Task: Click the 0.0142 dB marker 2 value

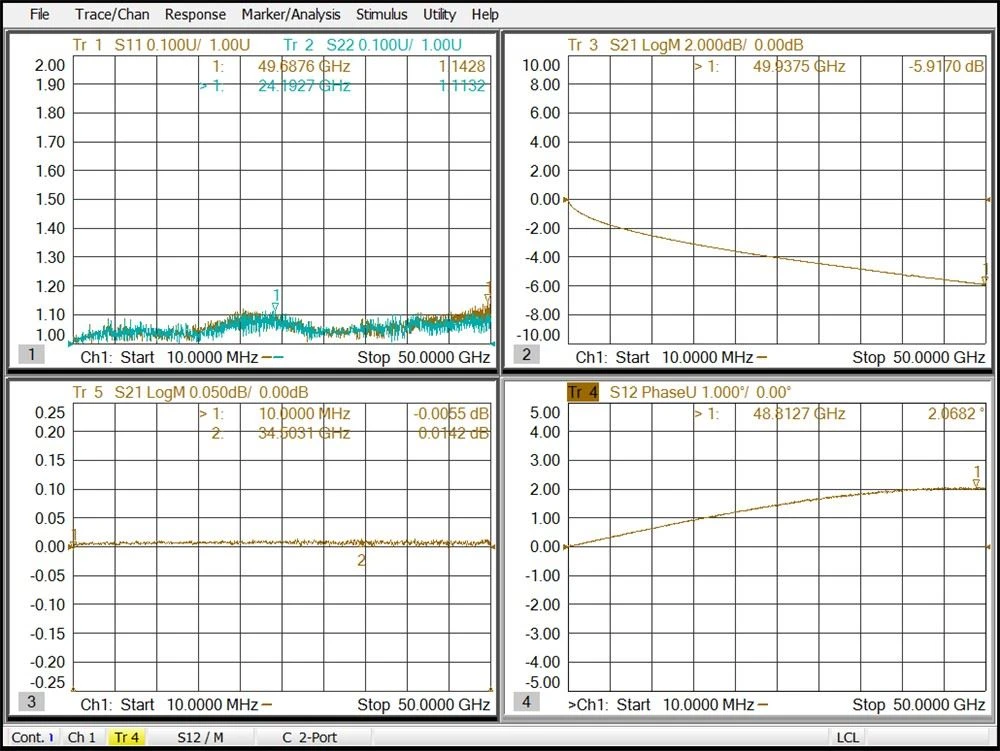Action: 453,434
